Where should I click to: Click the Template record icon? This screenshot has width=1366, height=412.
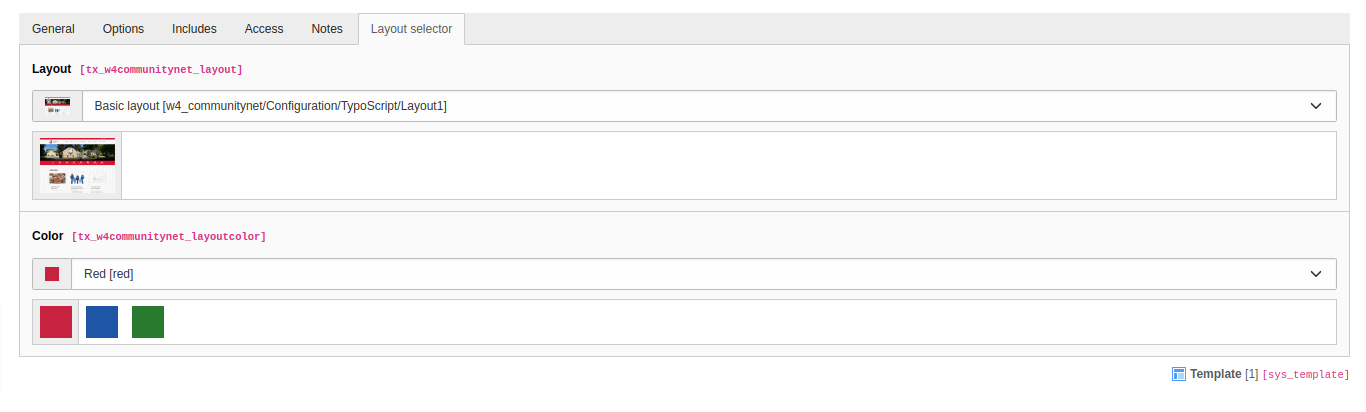(1179, 374)
